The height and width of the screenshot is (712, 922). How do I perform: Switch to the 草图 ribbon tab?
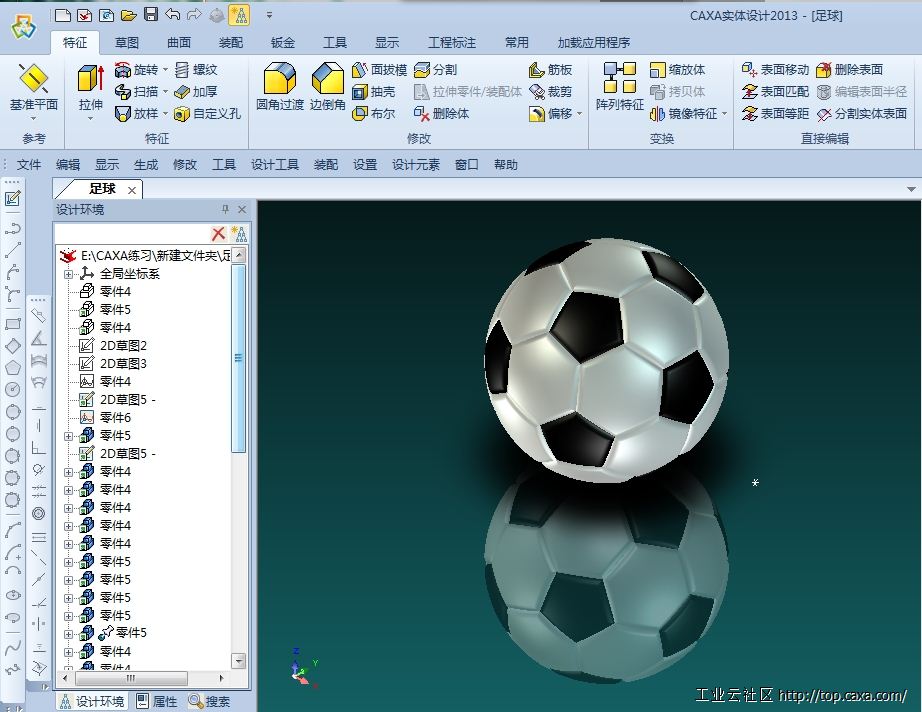pyautogui.click(x=127, y=43)
